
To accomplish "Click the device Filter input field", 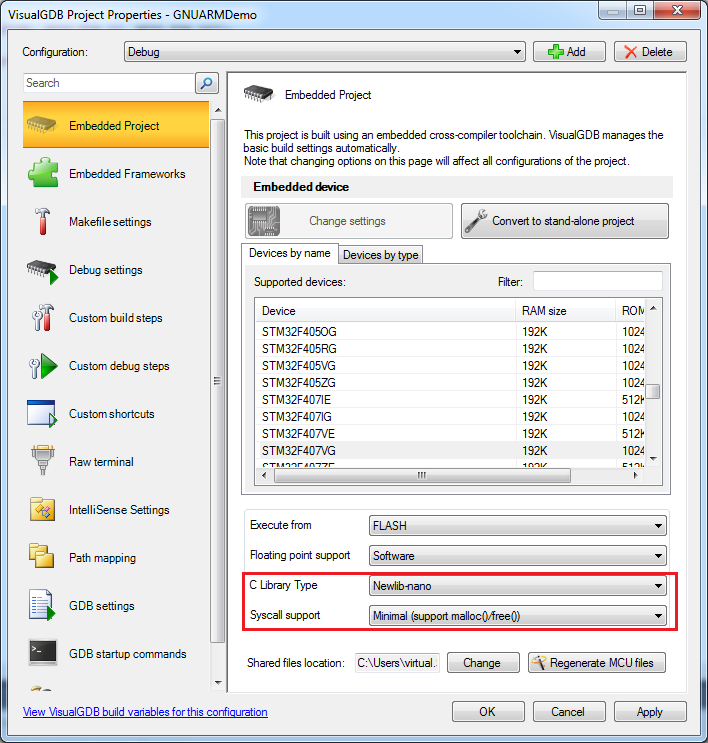I will 598,281.
